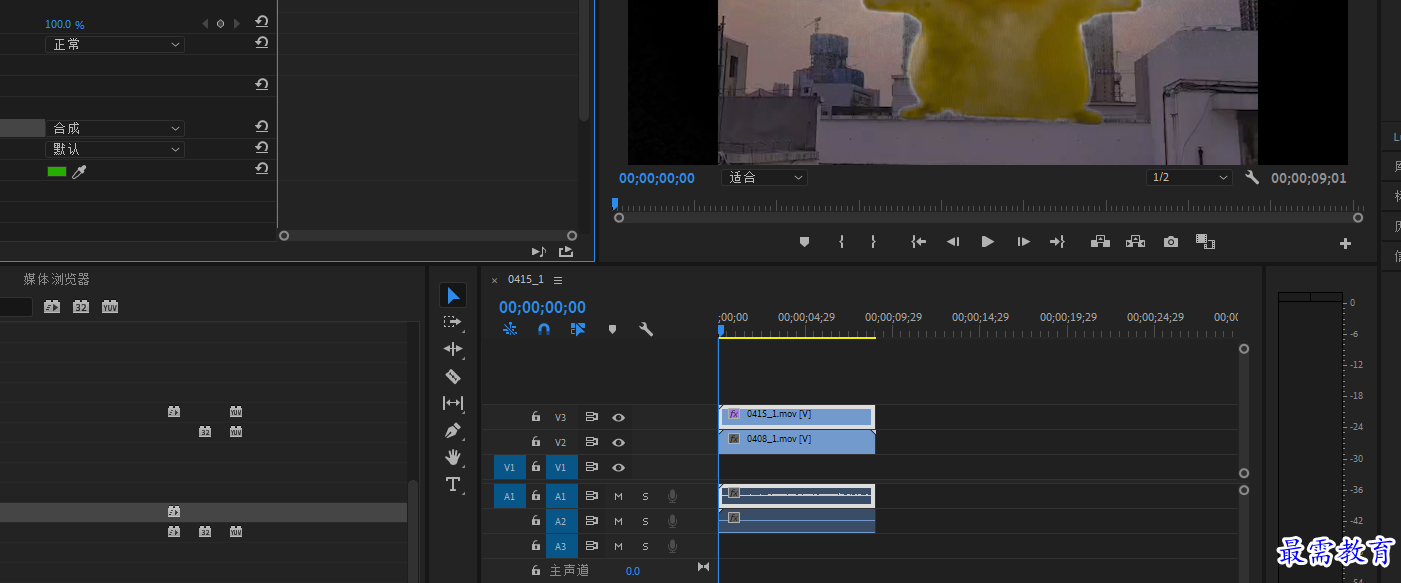
Task: Switch to 媒体浏览器 tab
Action: 57,279
